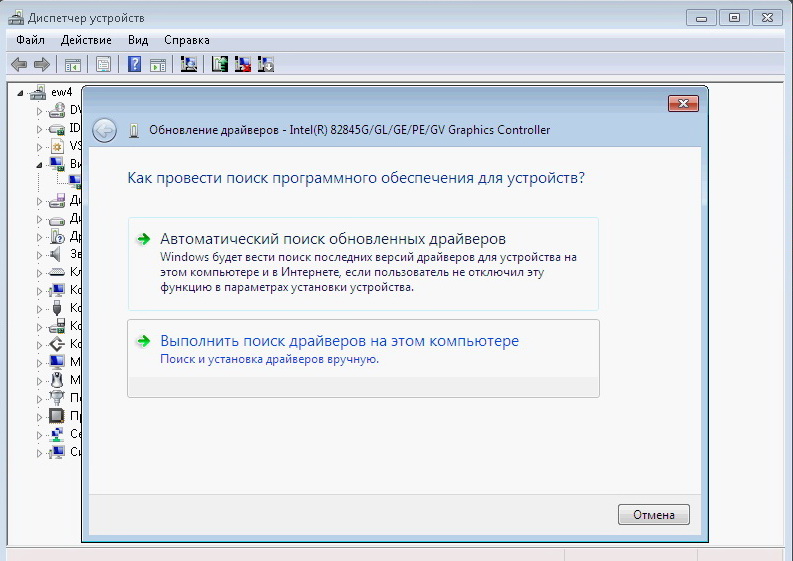
Task: Select the network adapters icon
Action: click(x=57, y=434)
